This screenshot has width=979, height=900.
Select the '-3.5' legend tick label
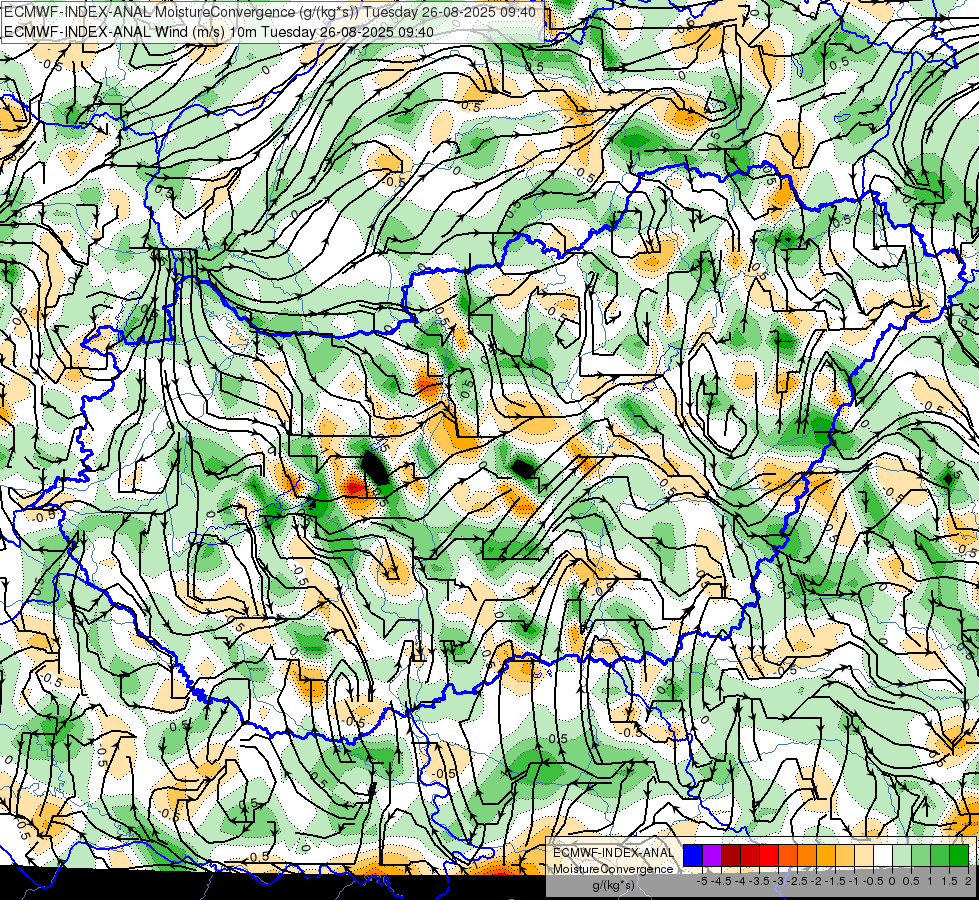(759, 881)
